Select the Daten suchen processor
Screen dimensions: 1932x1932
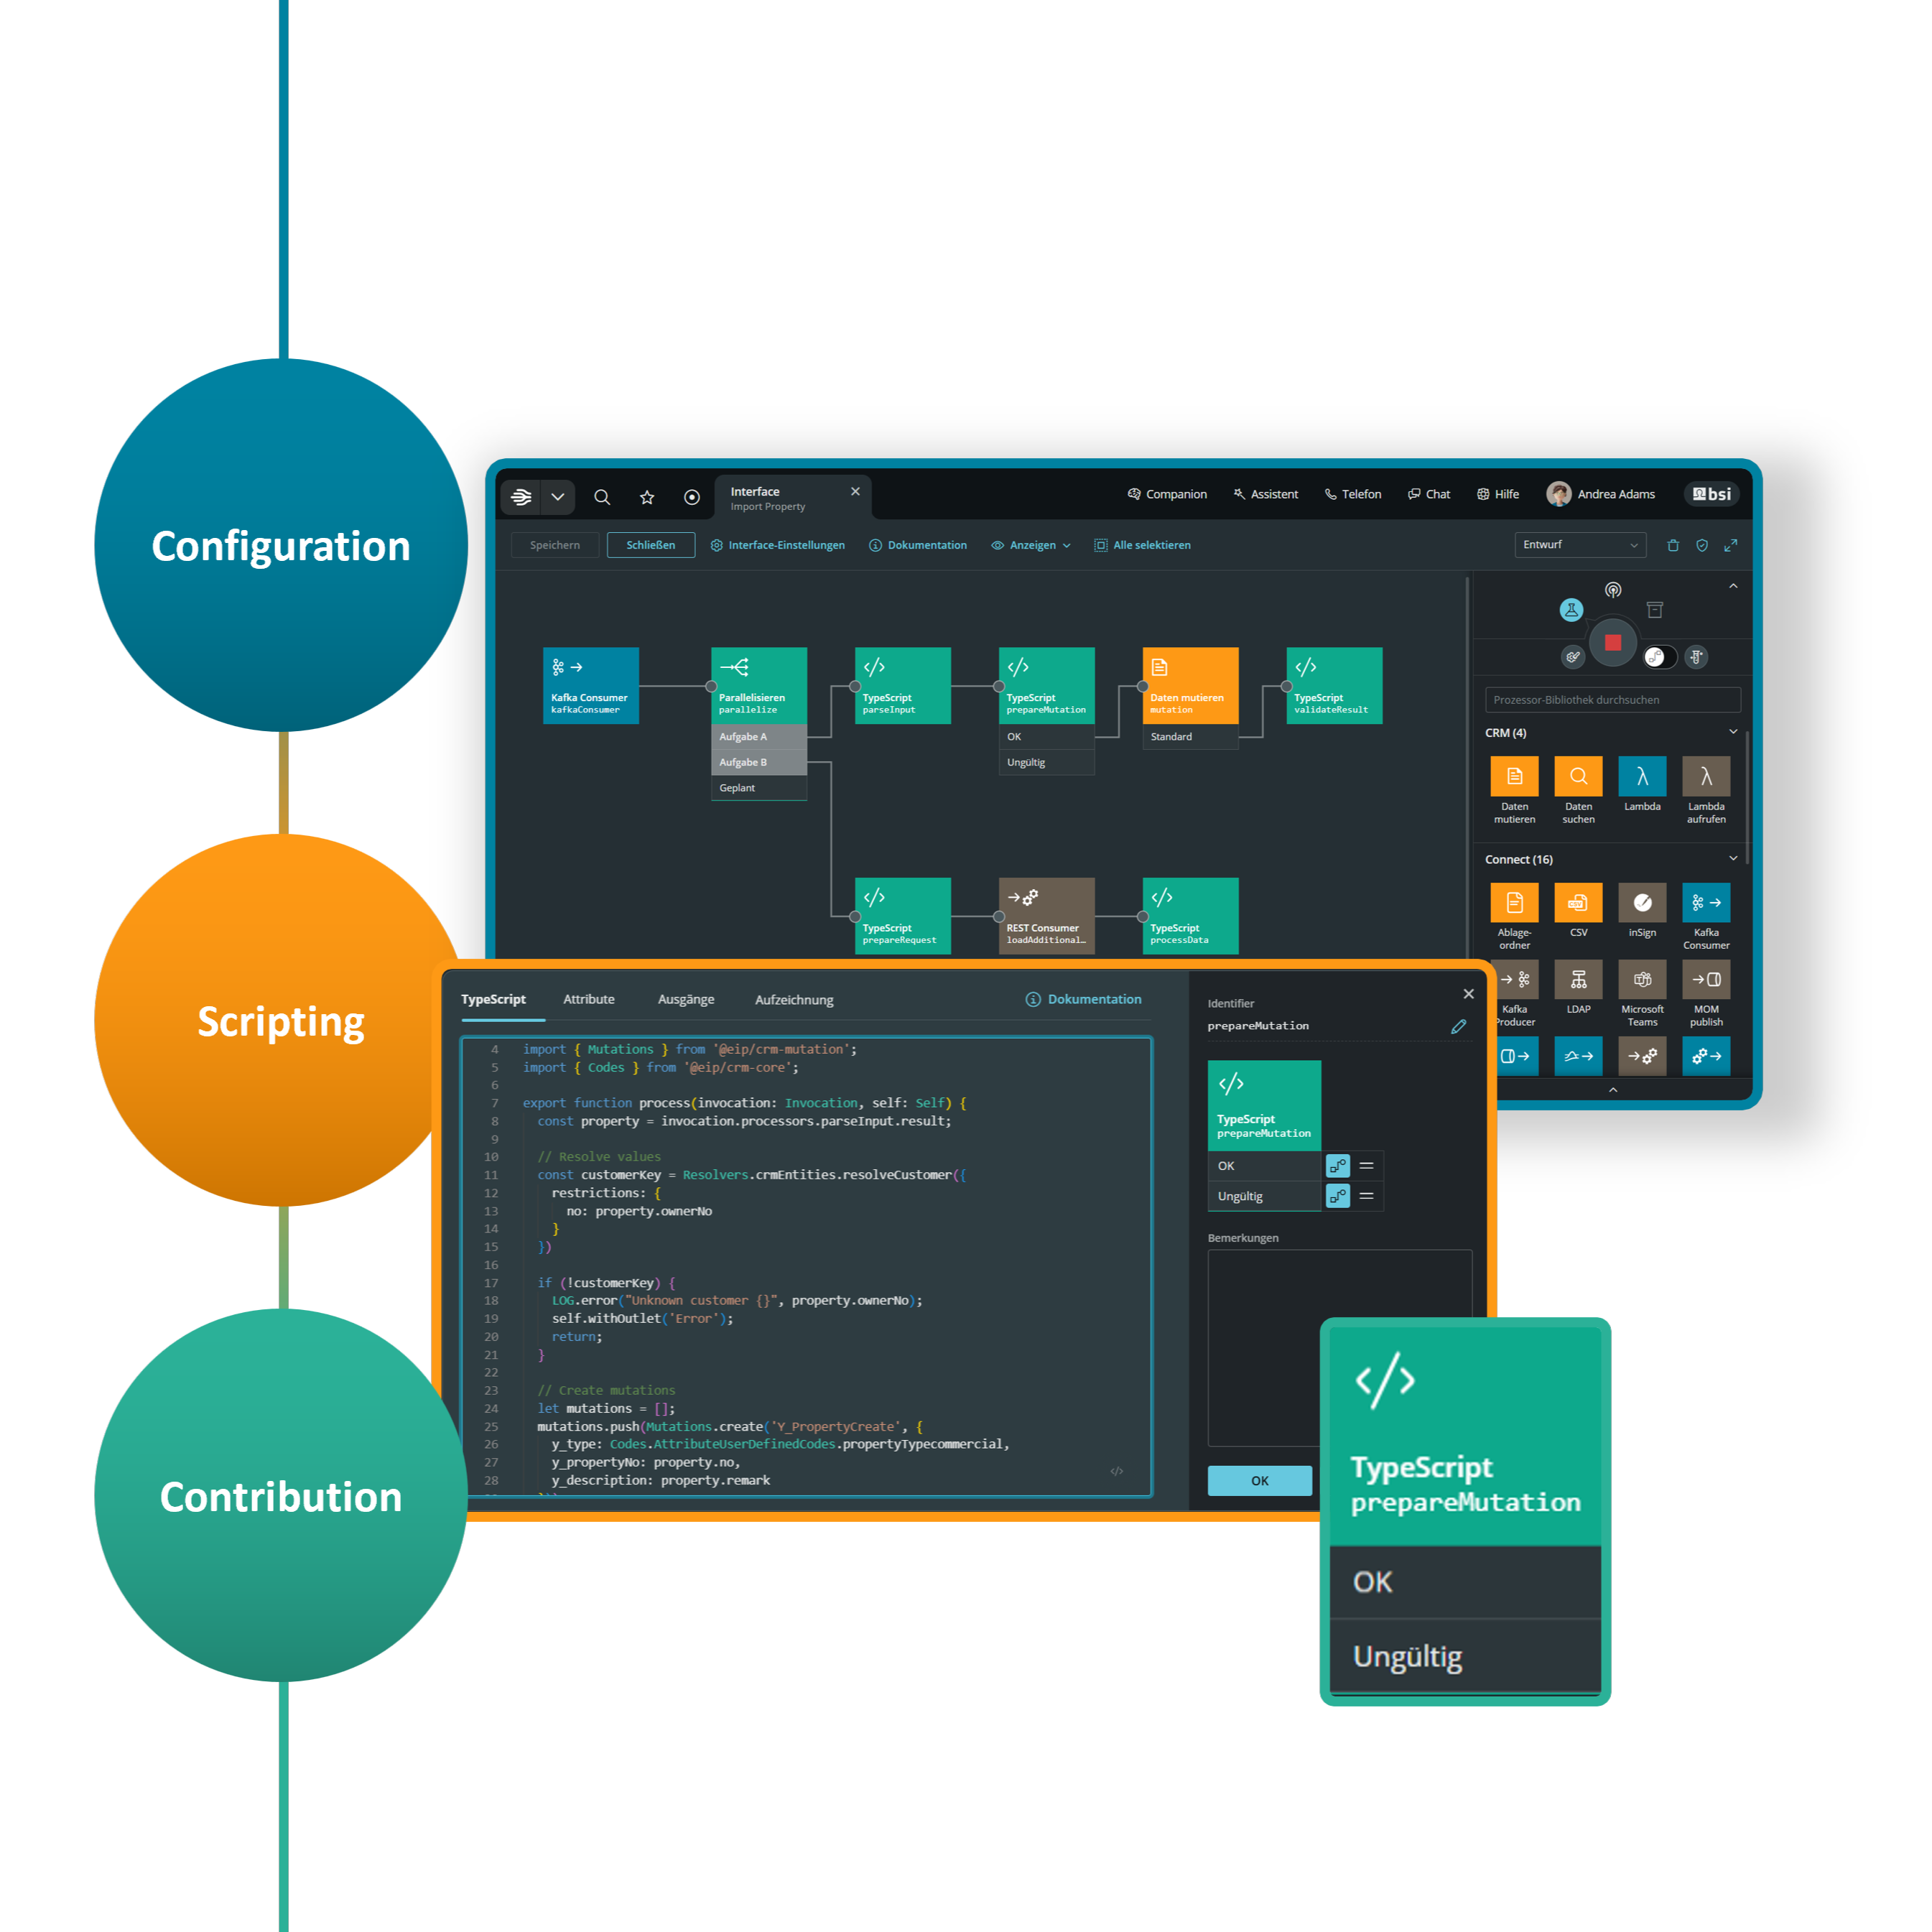1578,777
